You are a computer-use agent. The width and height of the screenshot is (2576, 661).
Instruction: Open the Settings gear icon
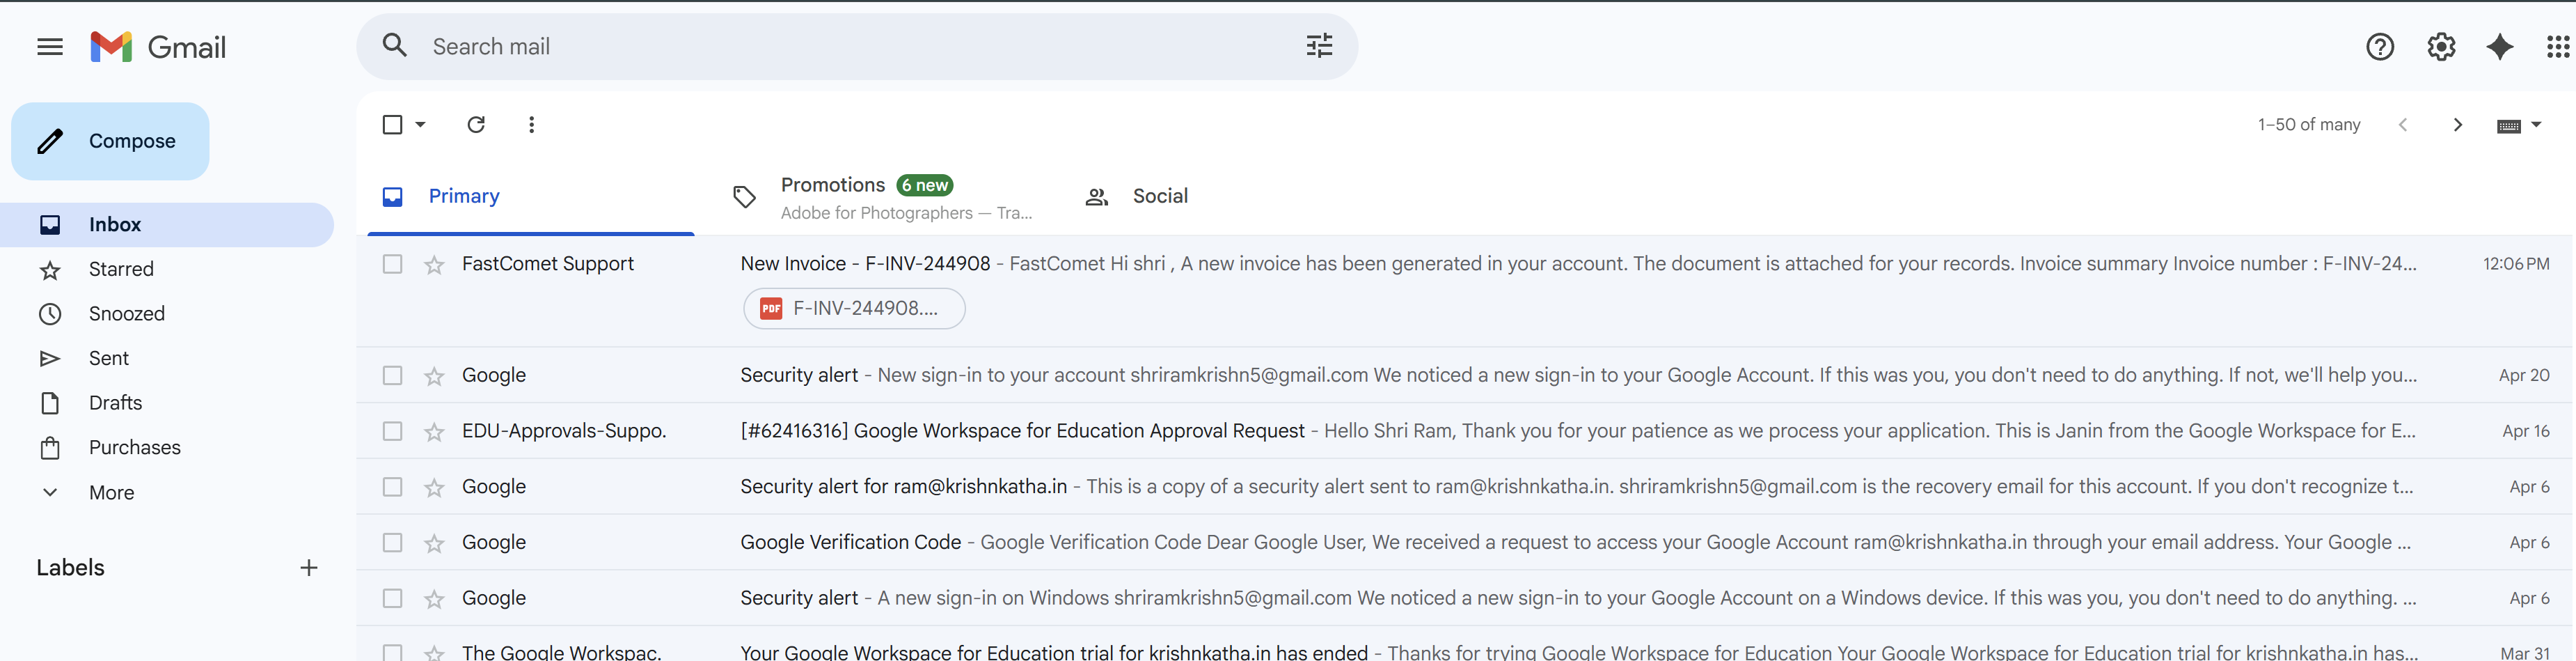coord(2440,47)
